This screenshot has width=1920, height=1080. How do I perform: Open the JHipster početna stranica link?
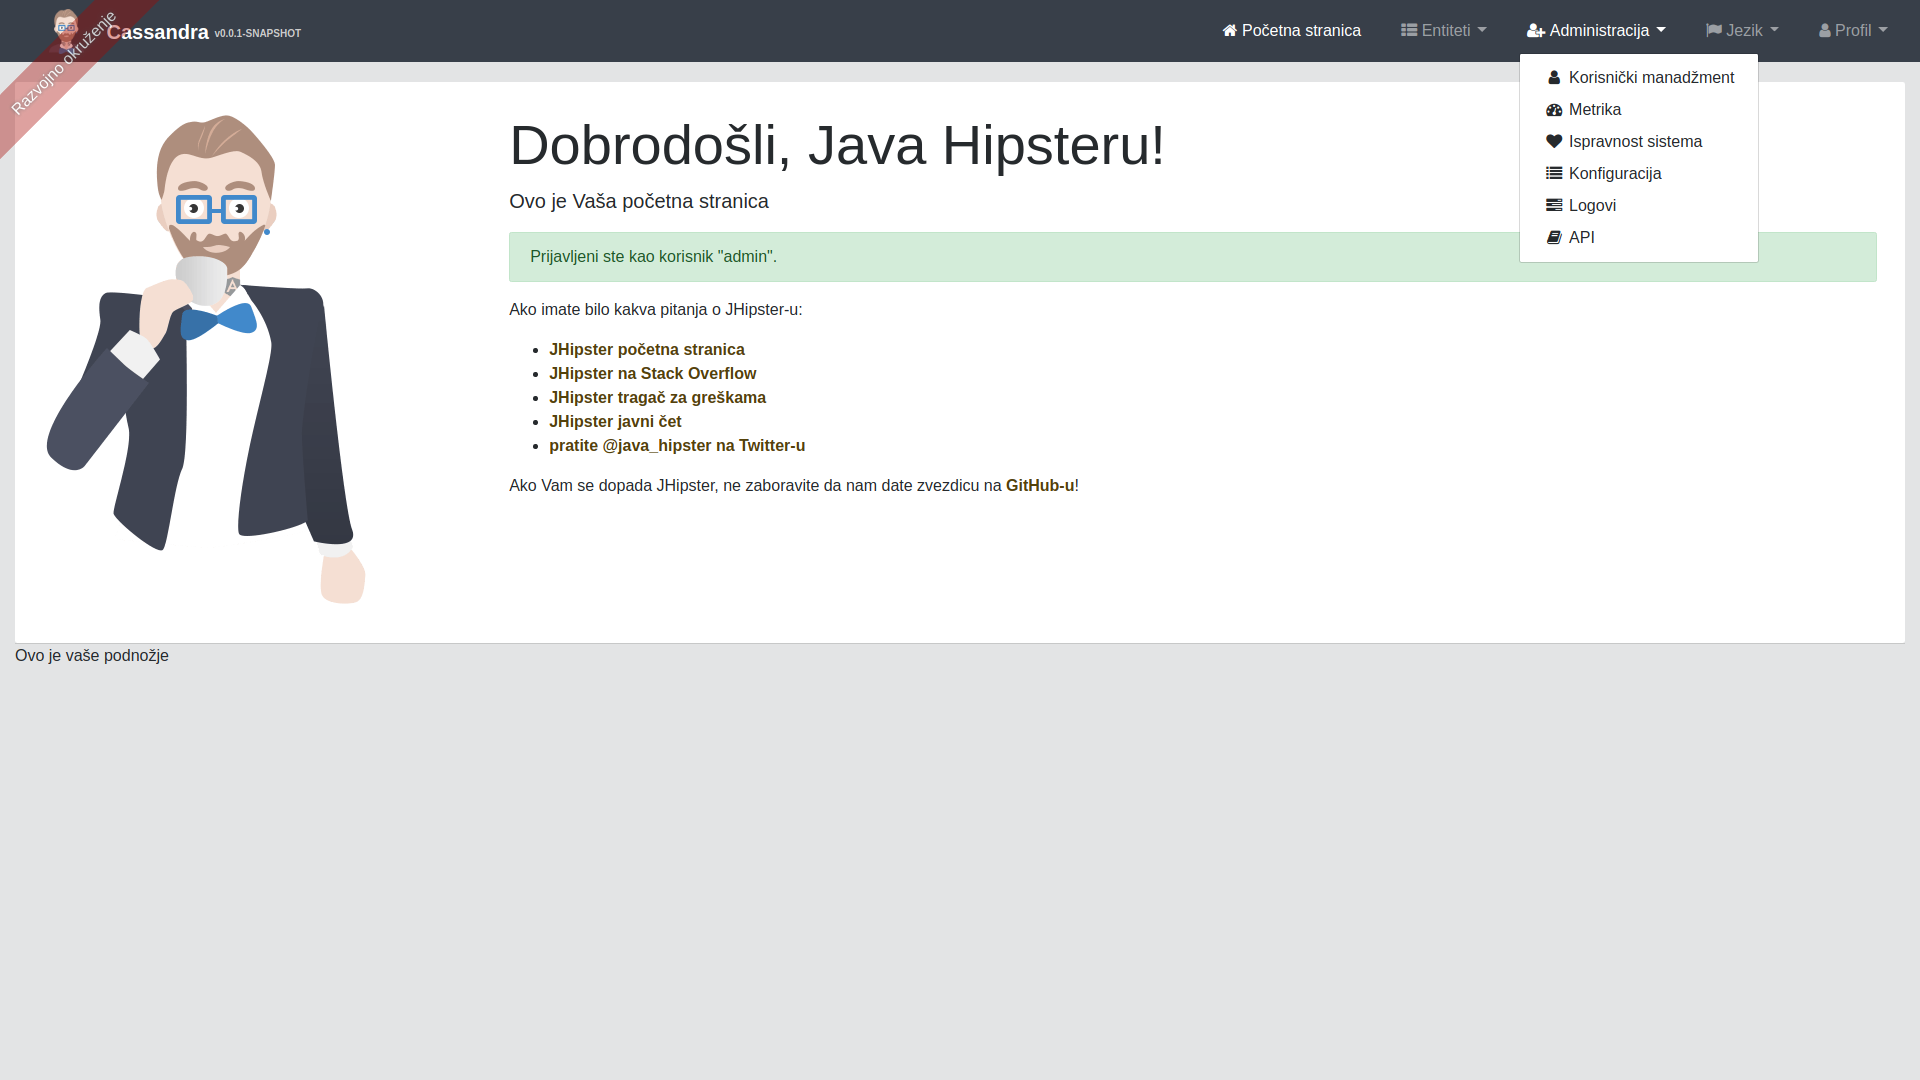[646, 350]
